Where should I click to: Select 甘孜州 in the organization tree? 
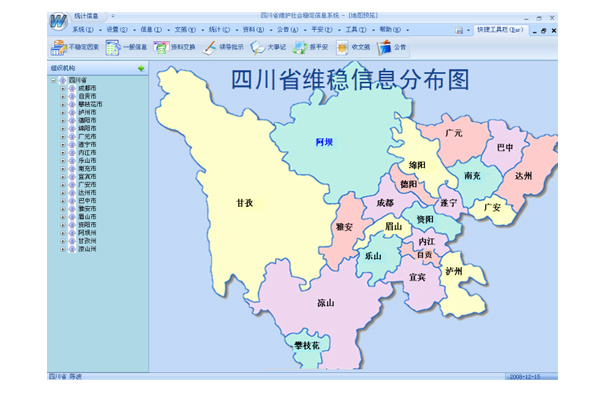coord(87,241)
